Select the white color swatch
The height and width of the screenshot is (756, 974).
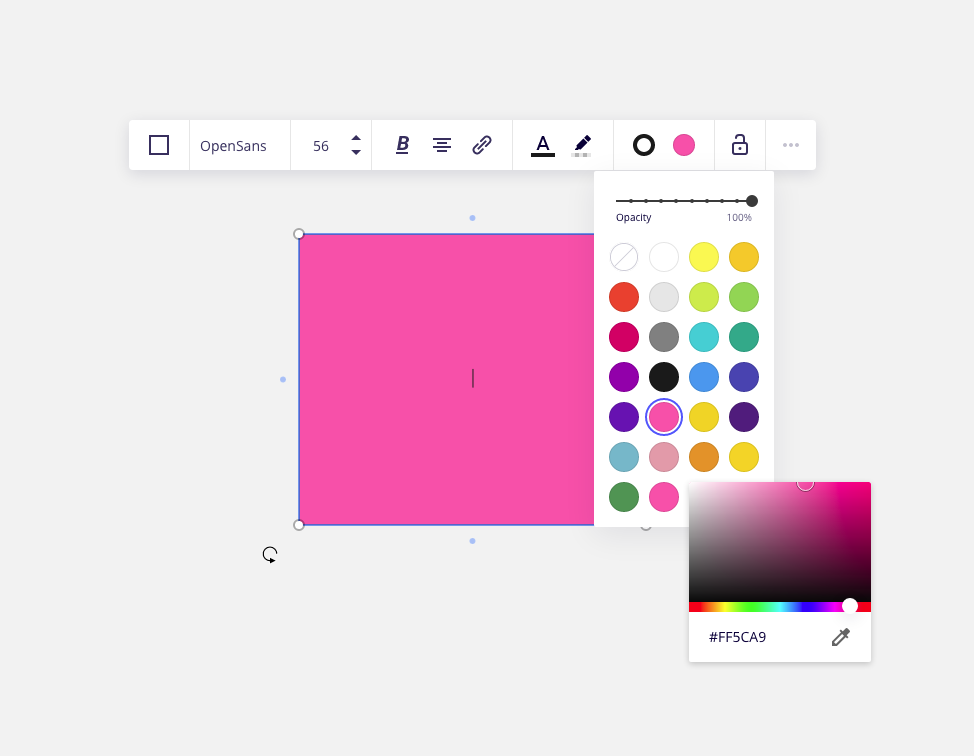coord(664,257)
